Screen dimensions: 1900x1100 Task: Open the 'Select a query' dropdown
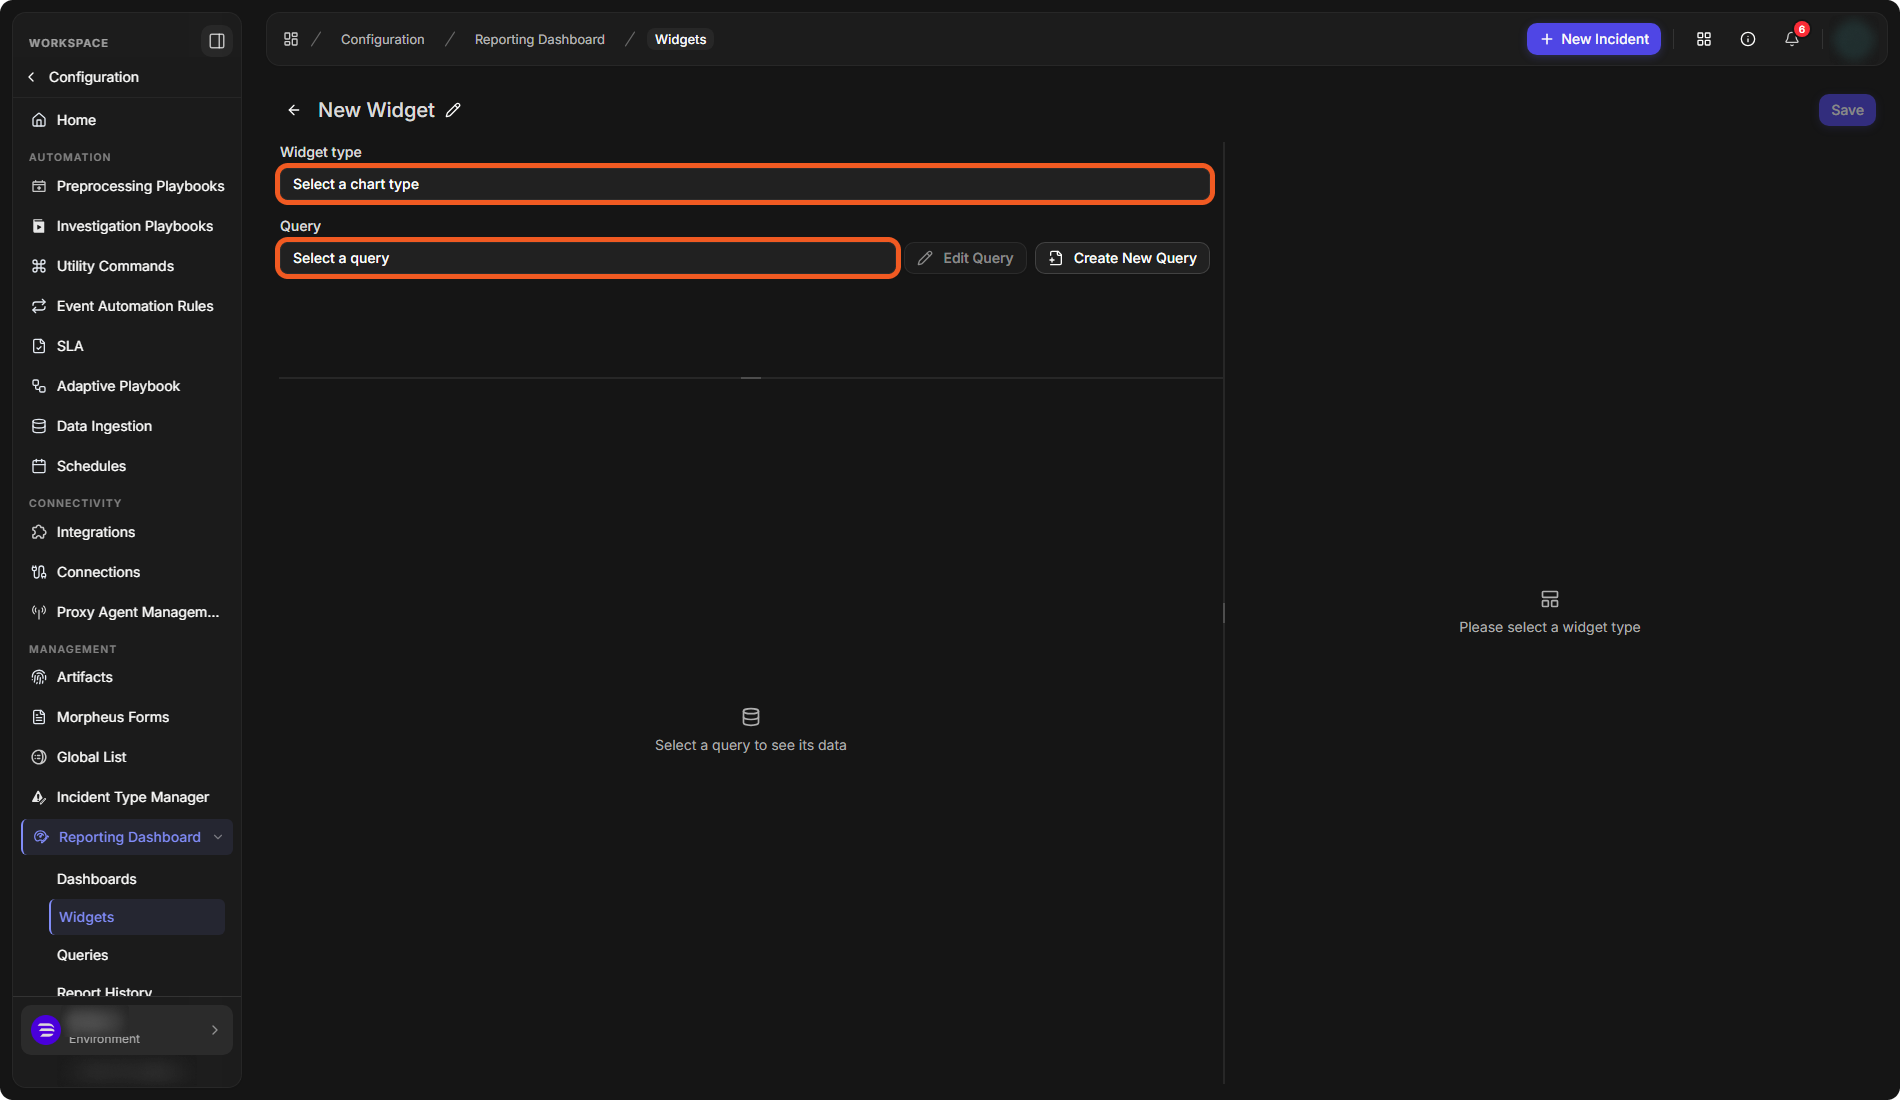(588, 258)
